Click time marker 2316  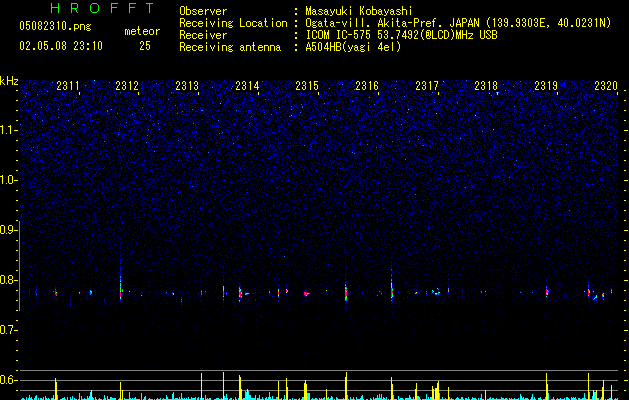tap(367, 86)
